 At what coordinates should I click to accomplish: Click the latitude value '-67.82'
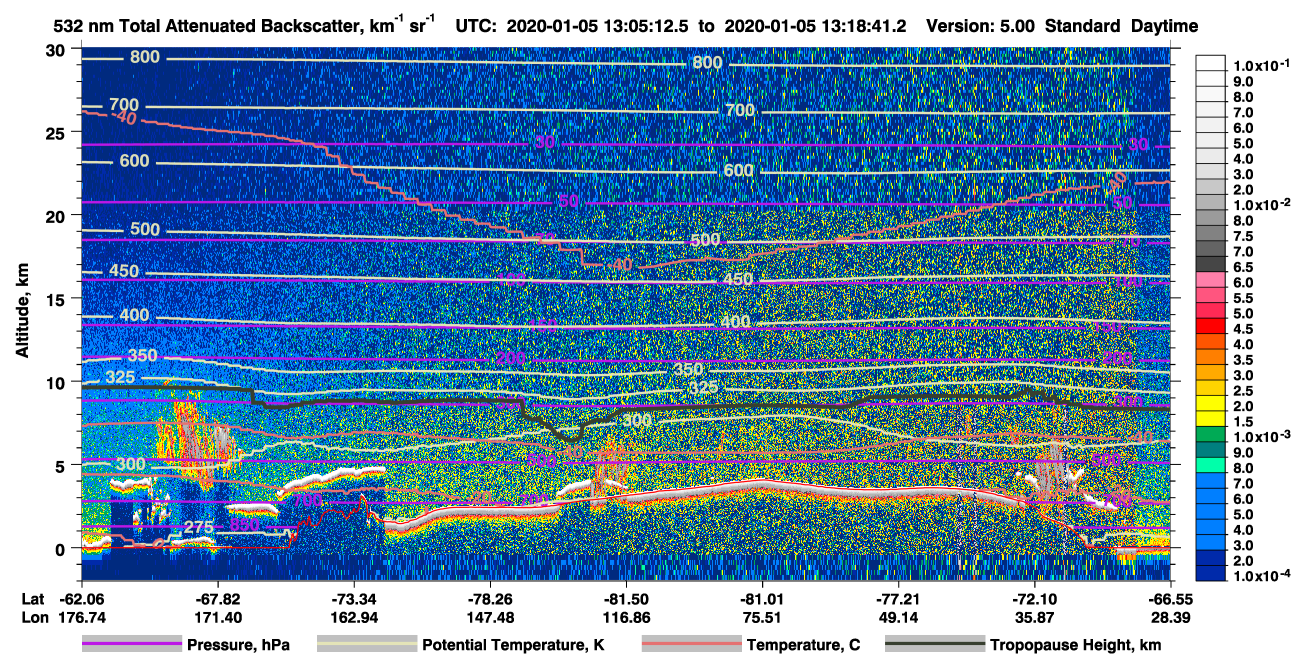click(x=218, y=598)
